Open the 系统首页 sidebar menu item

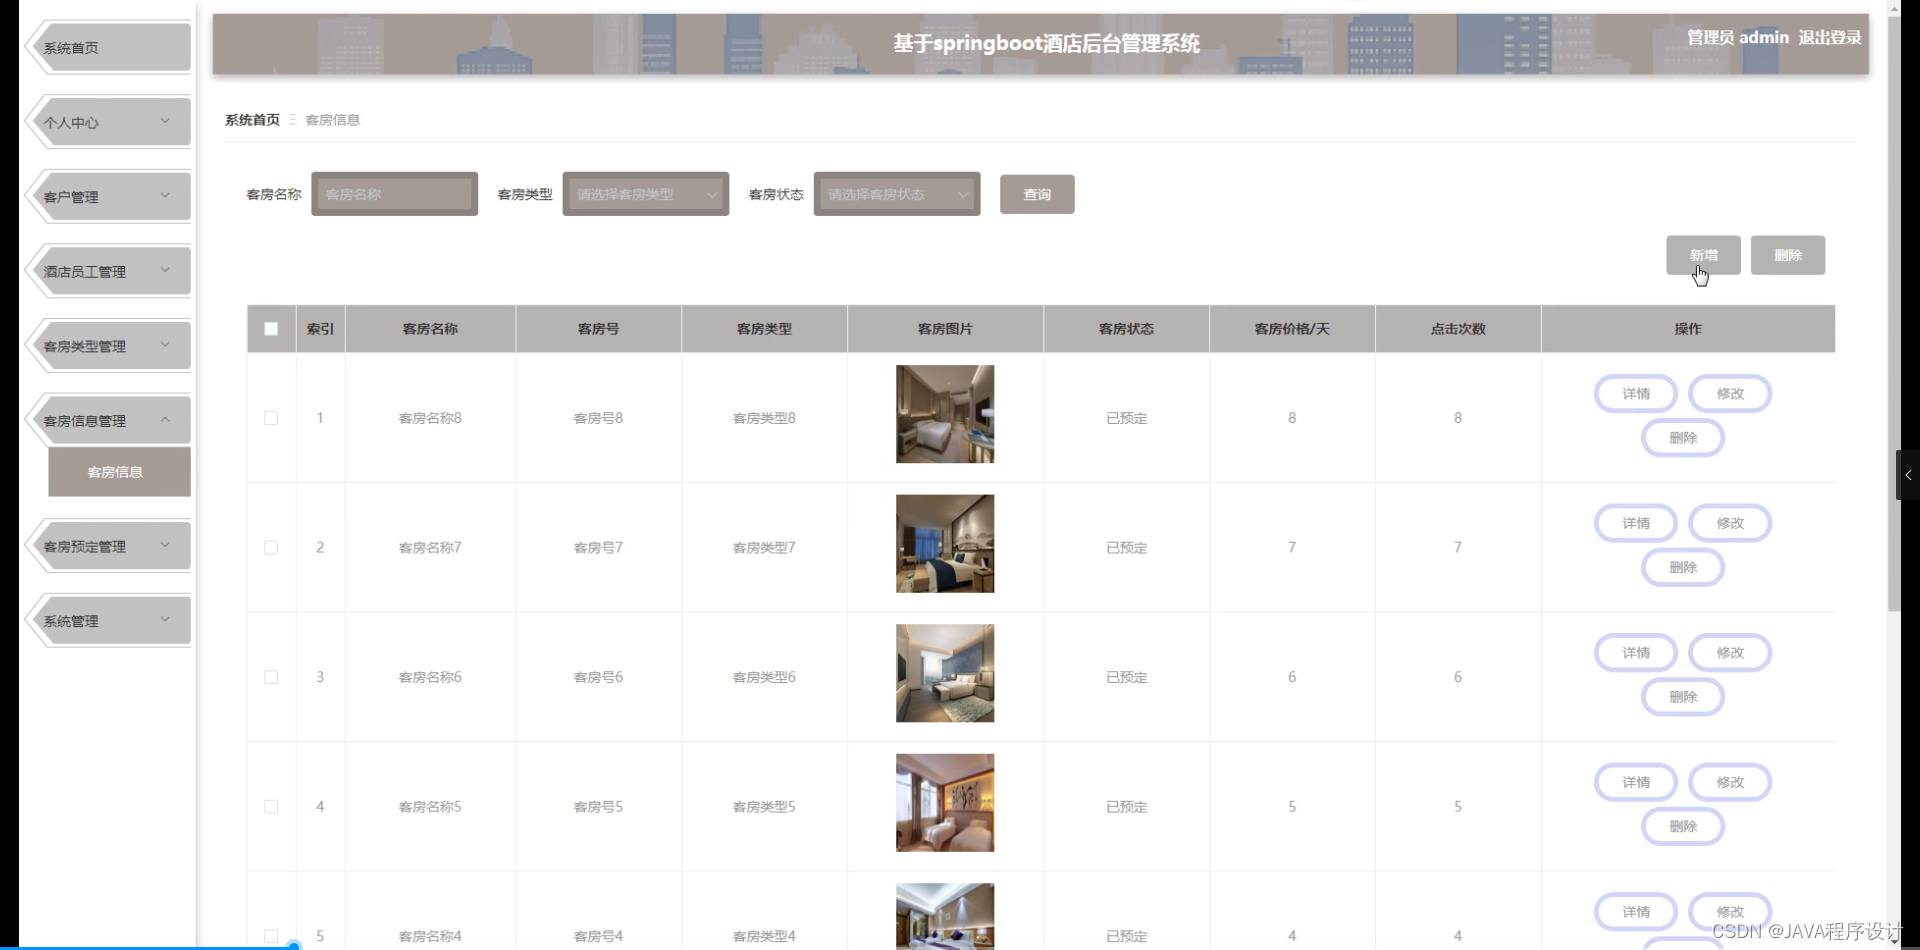[109, 48]
